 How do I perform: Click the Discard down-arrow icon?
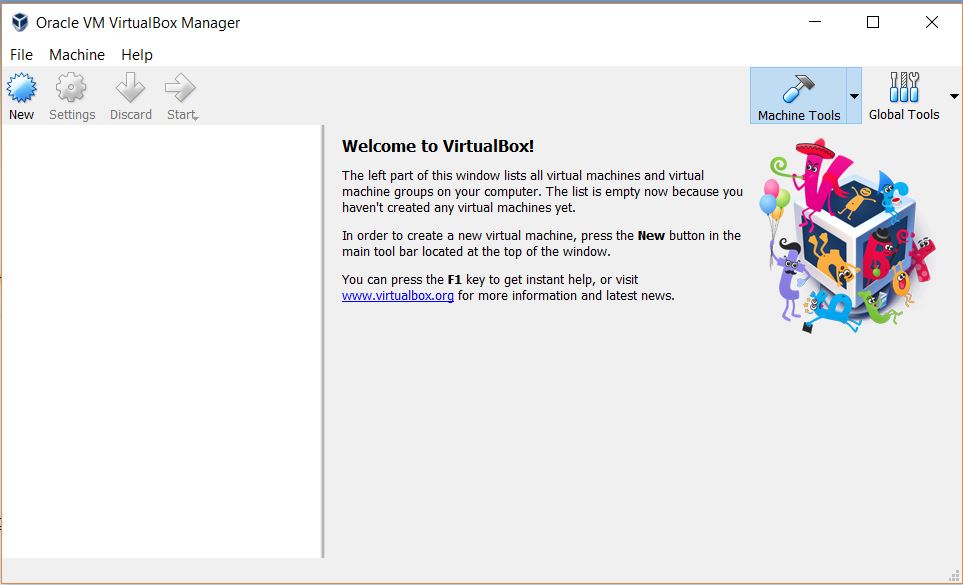click(x=130, y=87)
